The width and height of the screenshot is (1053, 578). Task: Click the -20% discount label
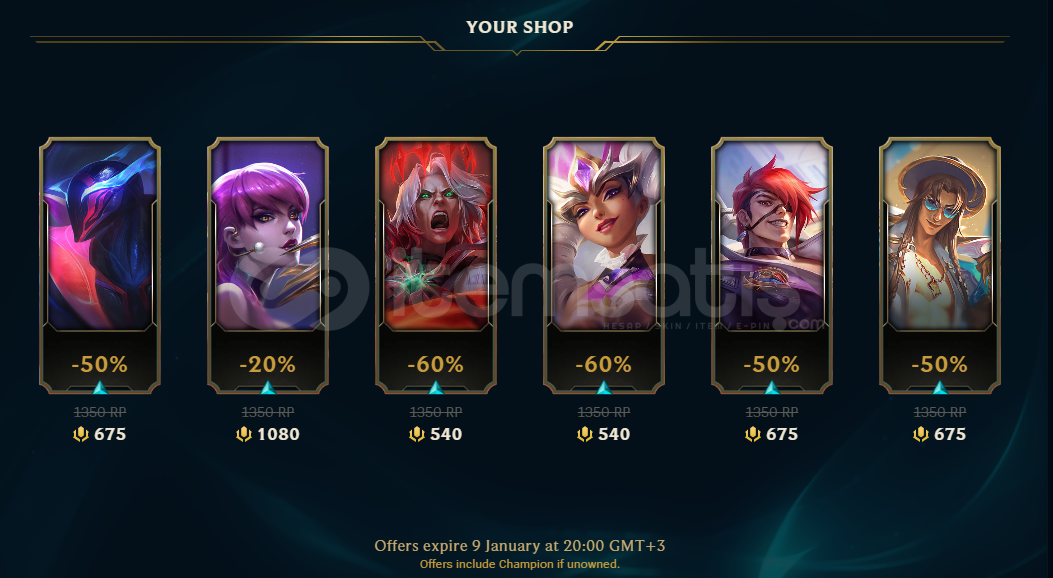pyautogui.click(x=267, y=365)
